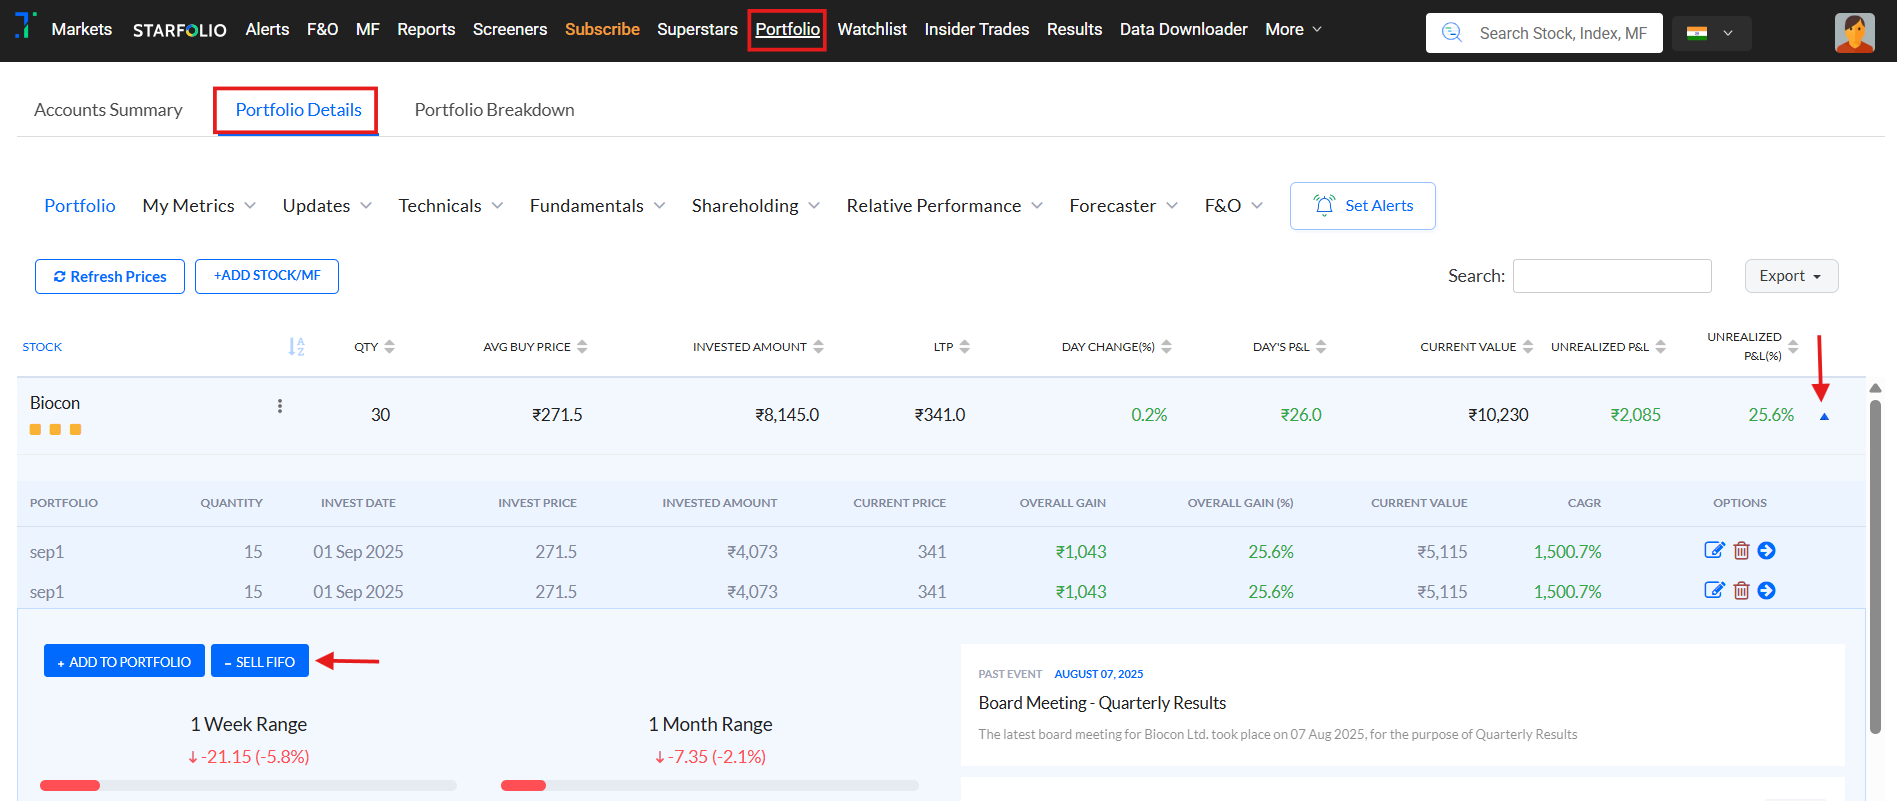Open the country flag selector dropdown
Screen dimensions: 1897x801
[x=1711, y=33]
